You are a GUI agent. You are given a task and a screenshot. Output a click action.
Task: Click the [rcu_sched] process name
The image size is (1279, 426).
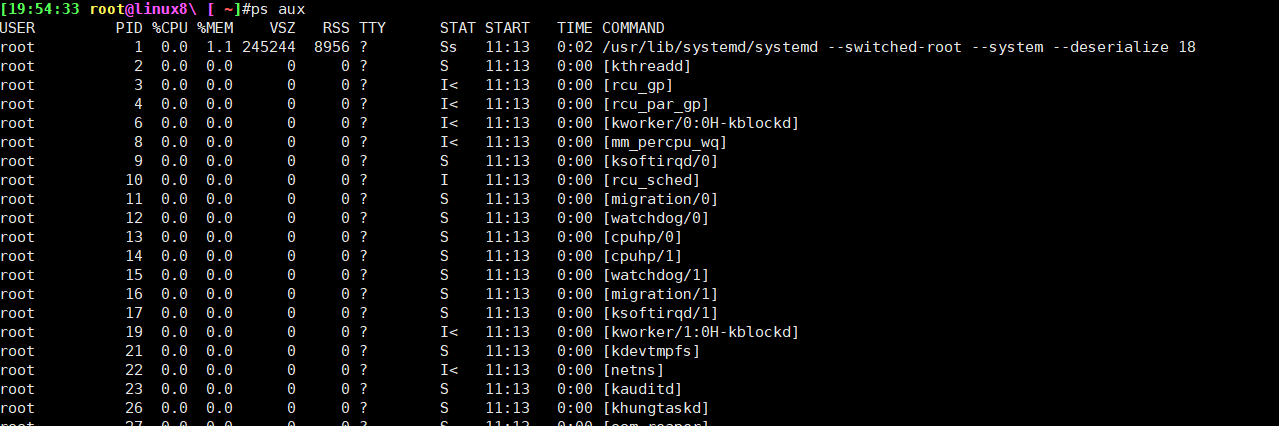pyautogui.click(x=651, y=180)
